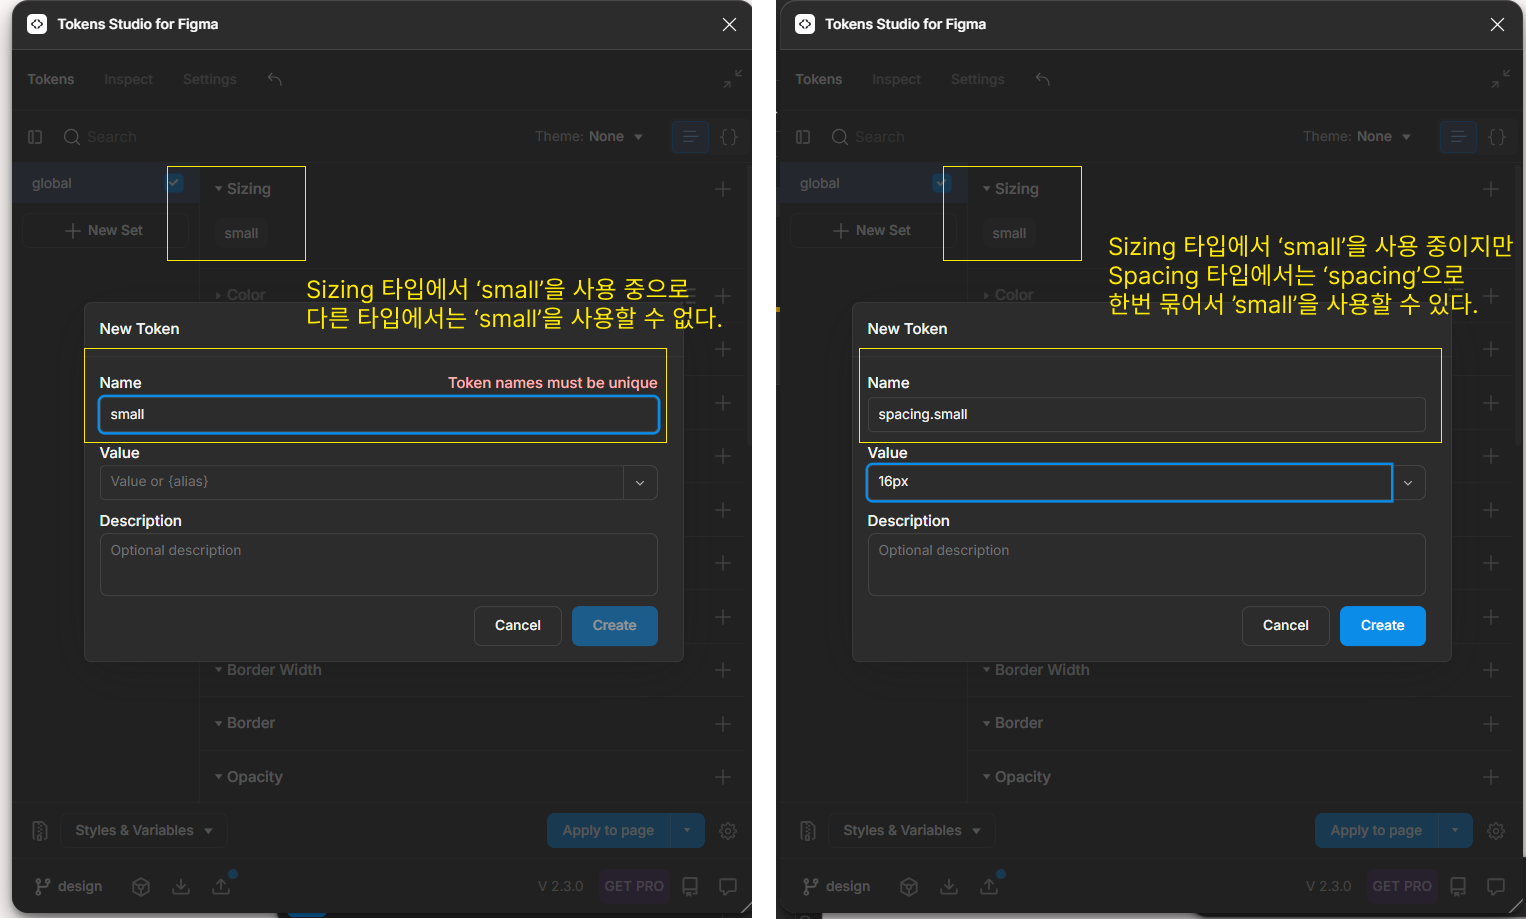This screenshot has height=919, width=1526.
Task: Open Styles & Variables dropdown in left window
Action: point(144,831)
